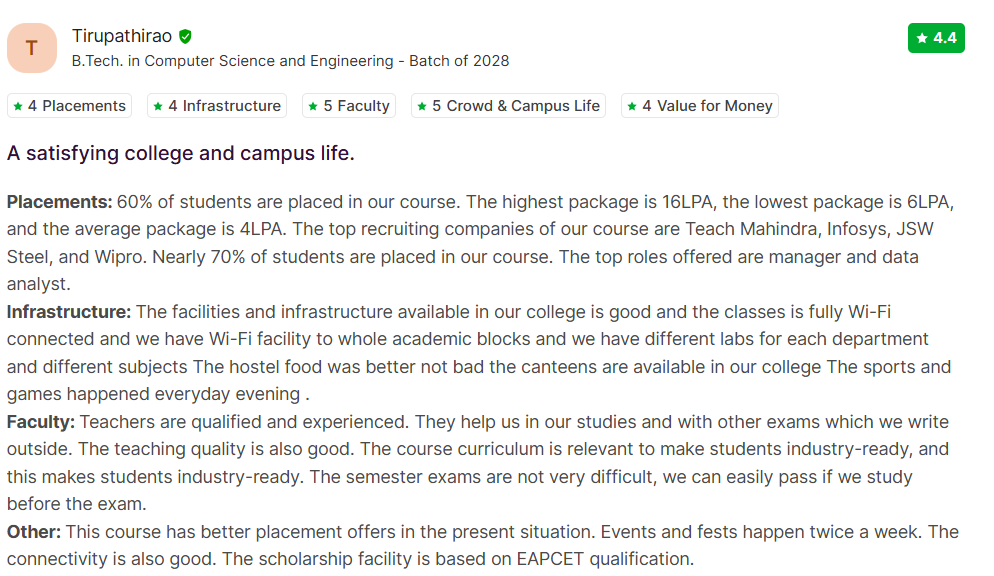Image resolution: width=994 pixels, height=576 pixels.
Task: Click the star on Crowd & Campus Life chip
Action: click(422, 106)
